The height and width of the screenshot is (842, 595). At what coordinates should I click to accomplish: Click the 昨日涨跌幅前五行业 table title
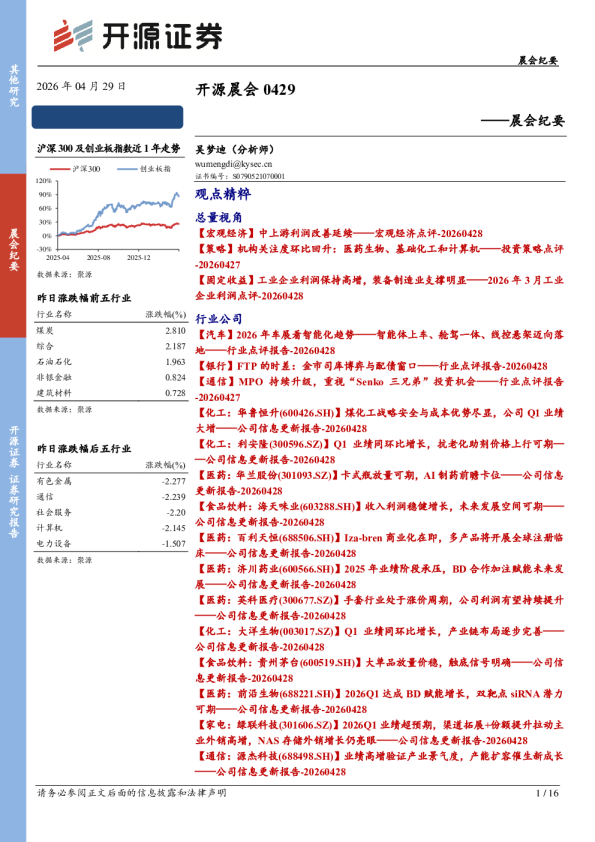84,298
